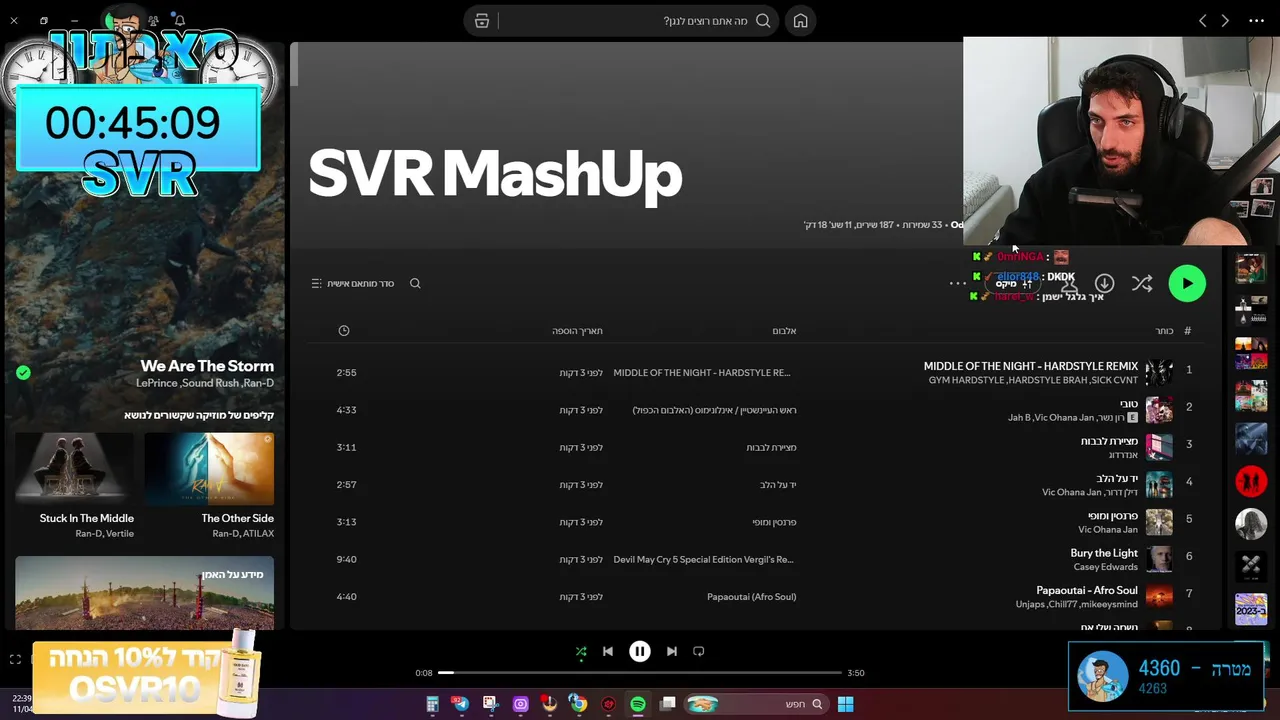
Task: Download the SVR MashUp playlist
Action: pos(1104,284)
